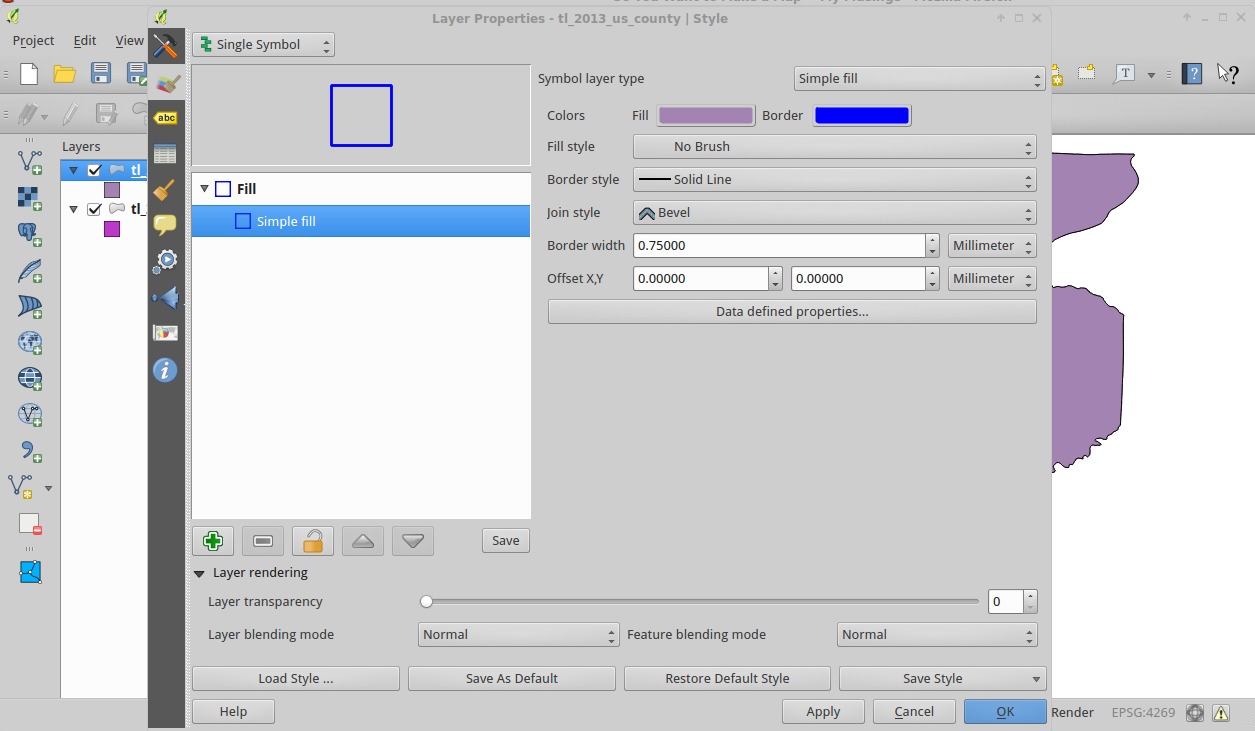Open the Actions gear icon in sidebar

click(x=165, y=261)
